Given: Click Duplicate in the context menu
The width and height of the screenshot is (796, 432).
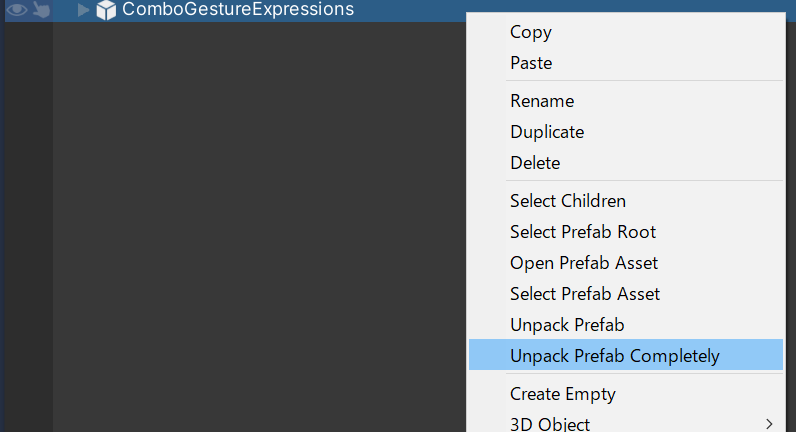Looking at the screenshot, I should tap(547, 132).
